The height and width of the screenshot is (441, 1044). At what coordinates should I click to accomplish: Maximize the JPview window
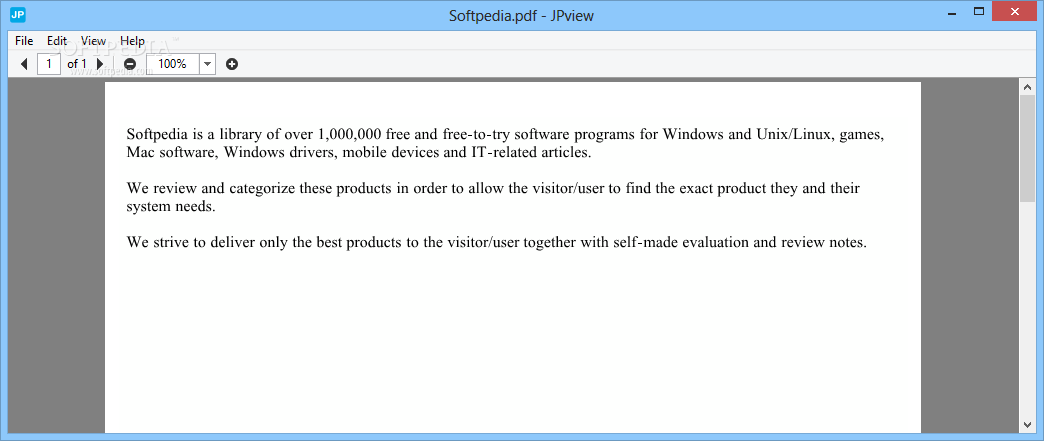click(979, 11)
